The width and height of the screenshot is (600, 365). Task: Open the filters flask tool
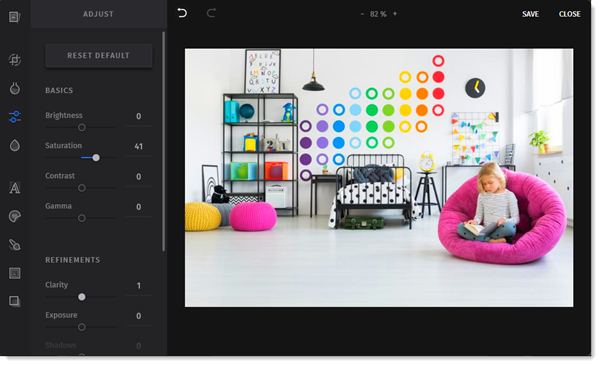pyautogui.click(x=15, y=88)
